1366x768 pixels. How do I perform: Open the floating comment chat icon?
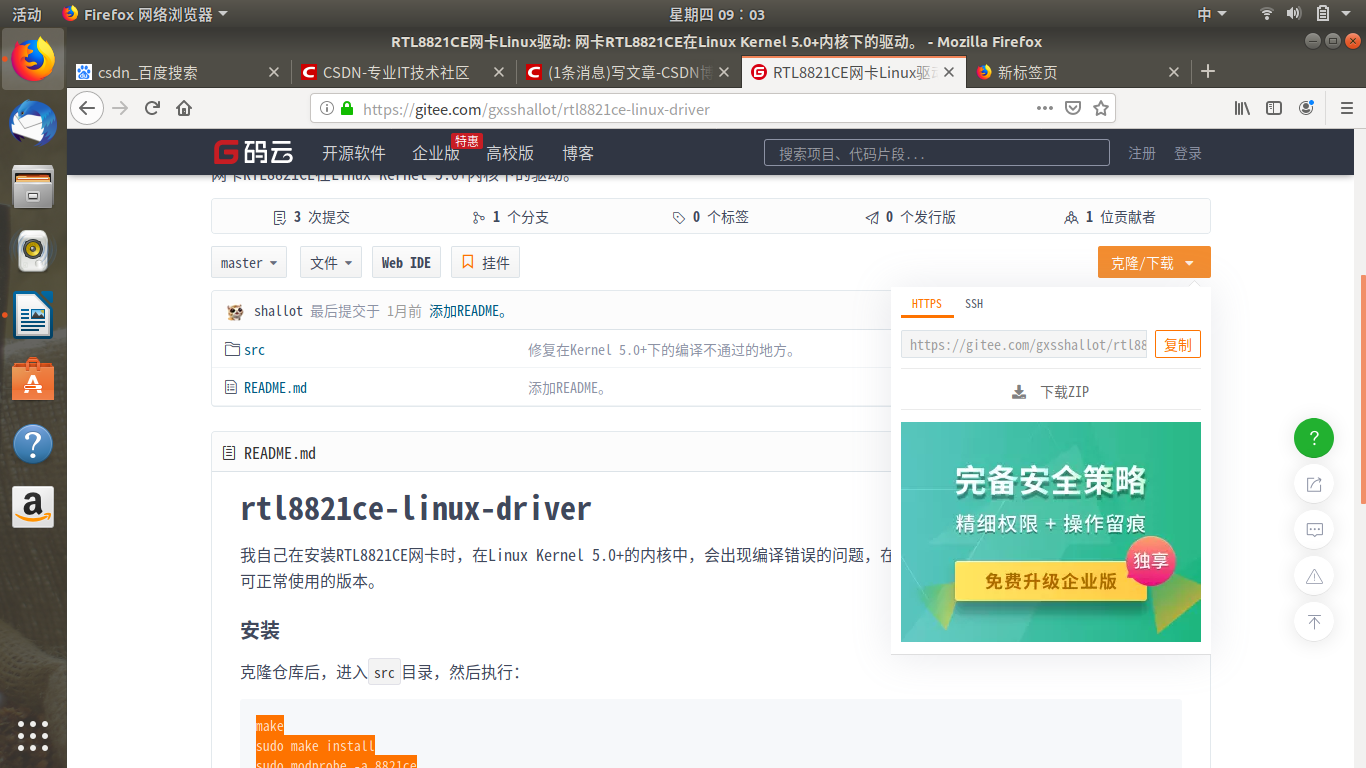[1314, 530]
